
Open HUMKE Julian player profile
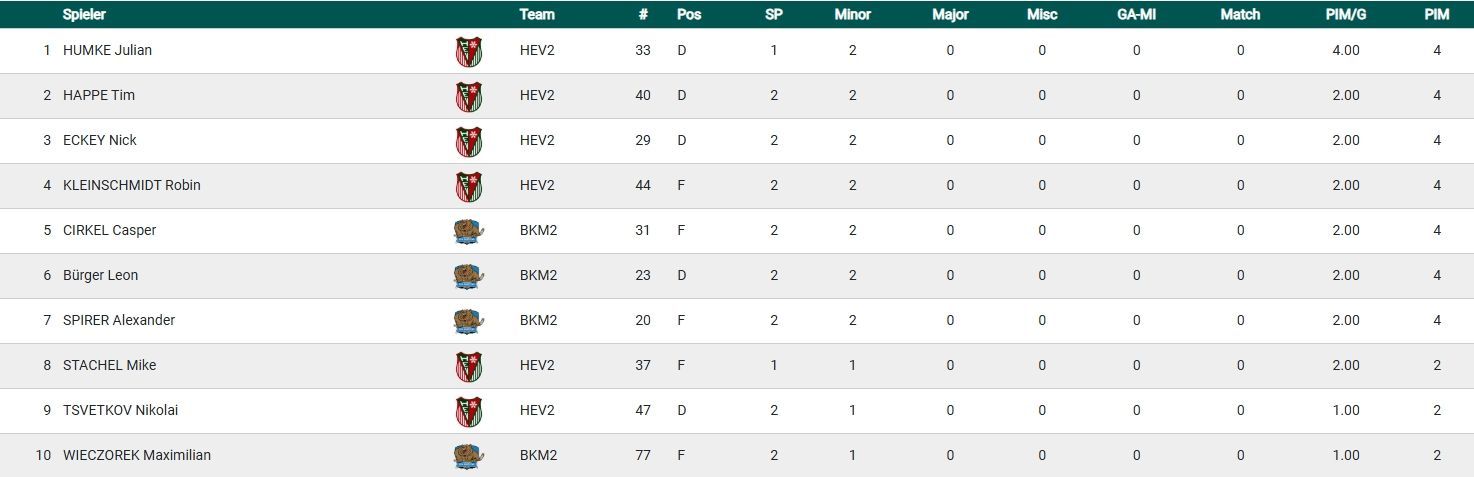(x=107, y=50)
